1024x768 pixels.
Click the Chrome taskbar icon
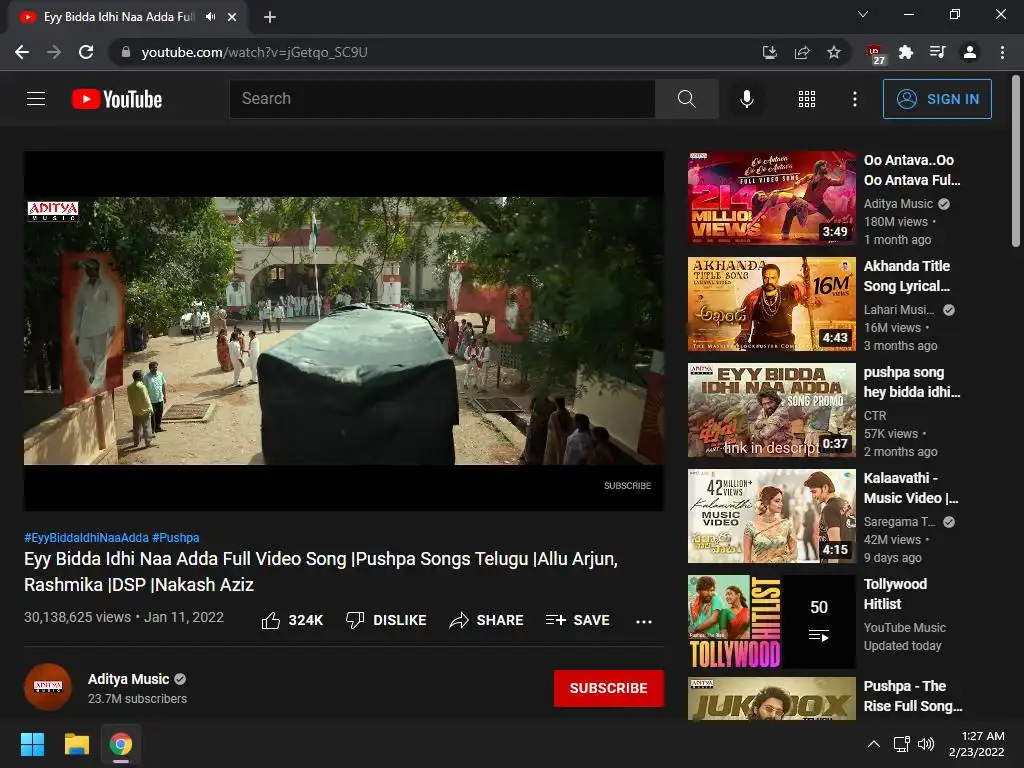120,744
